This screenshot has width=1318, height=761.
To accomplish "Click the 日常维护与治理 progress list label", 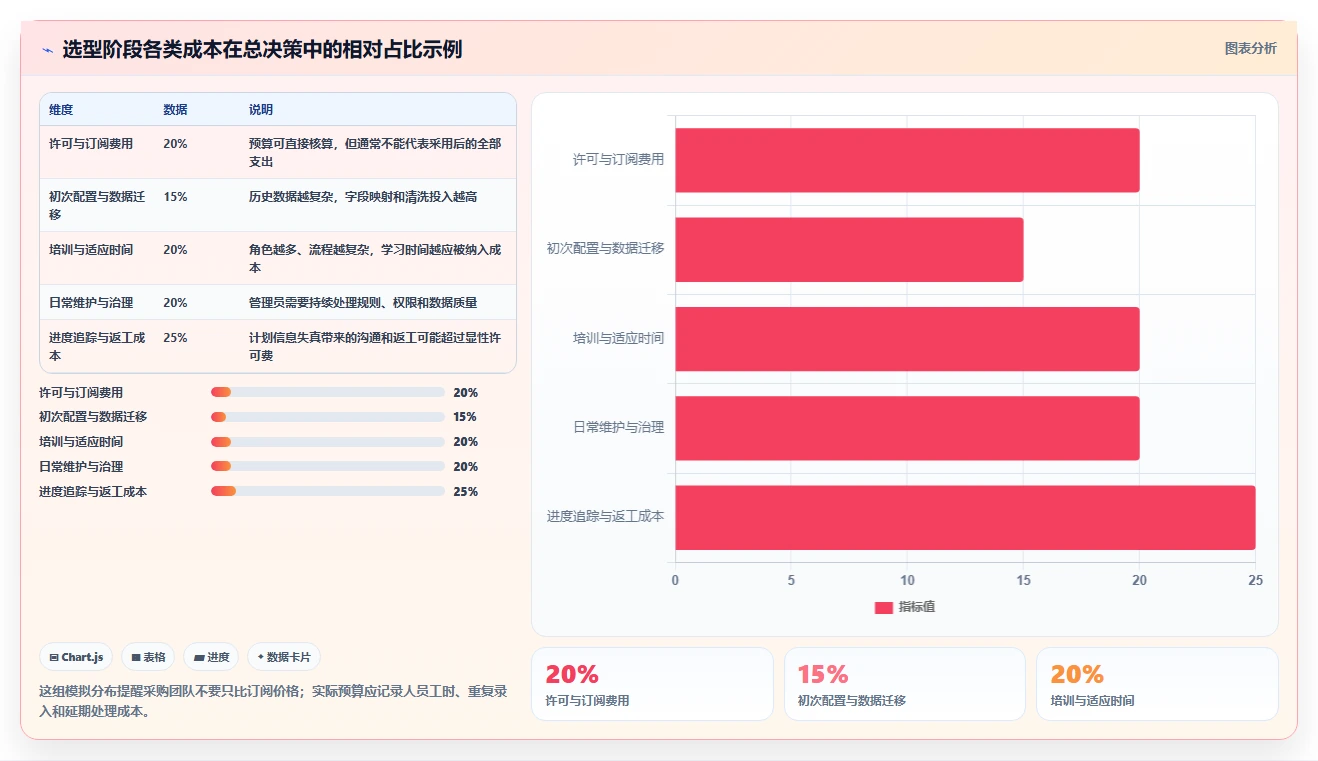I will (81, 466).
